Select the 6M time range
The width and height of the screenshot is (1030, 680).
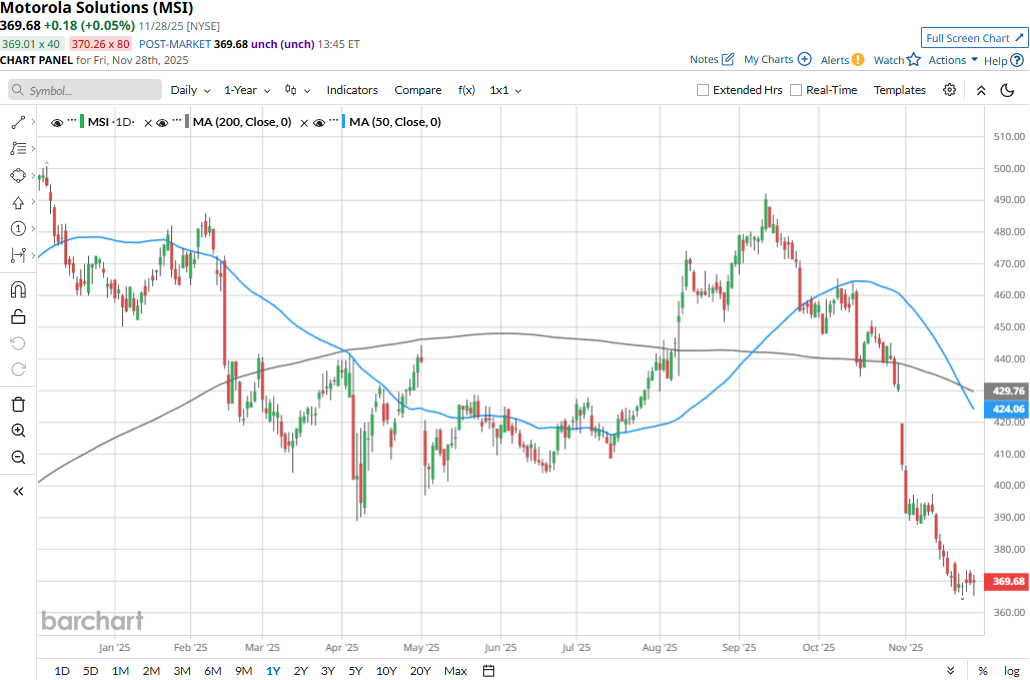point(212,670)
